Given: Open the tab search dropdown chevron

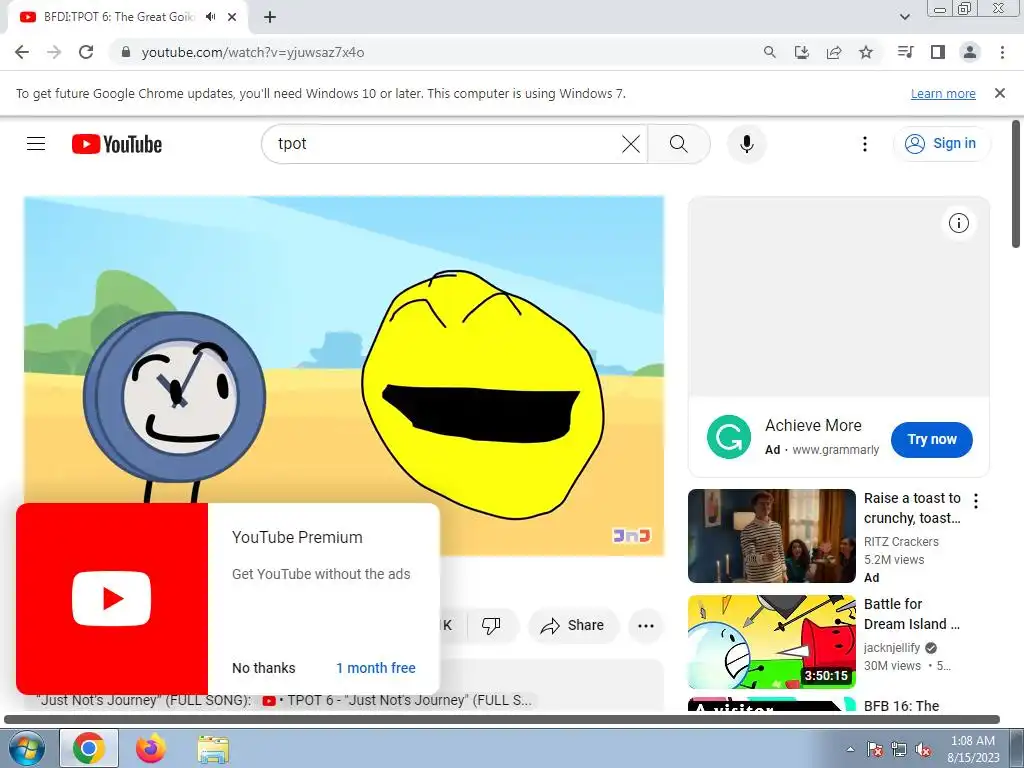Looking at the screenshot, I should point(904,17).
